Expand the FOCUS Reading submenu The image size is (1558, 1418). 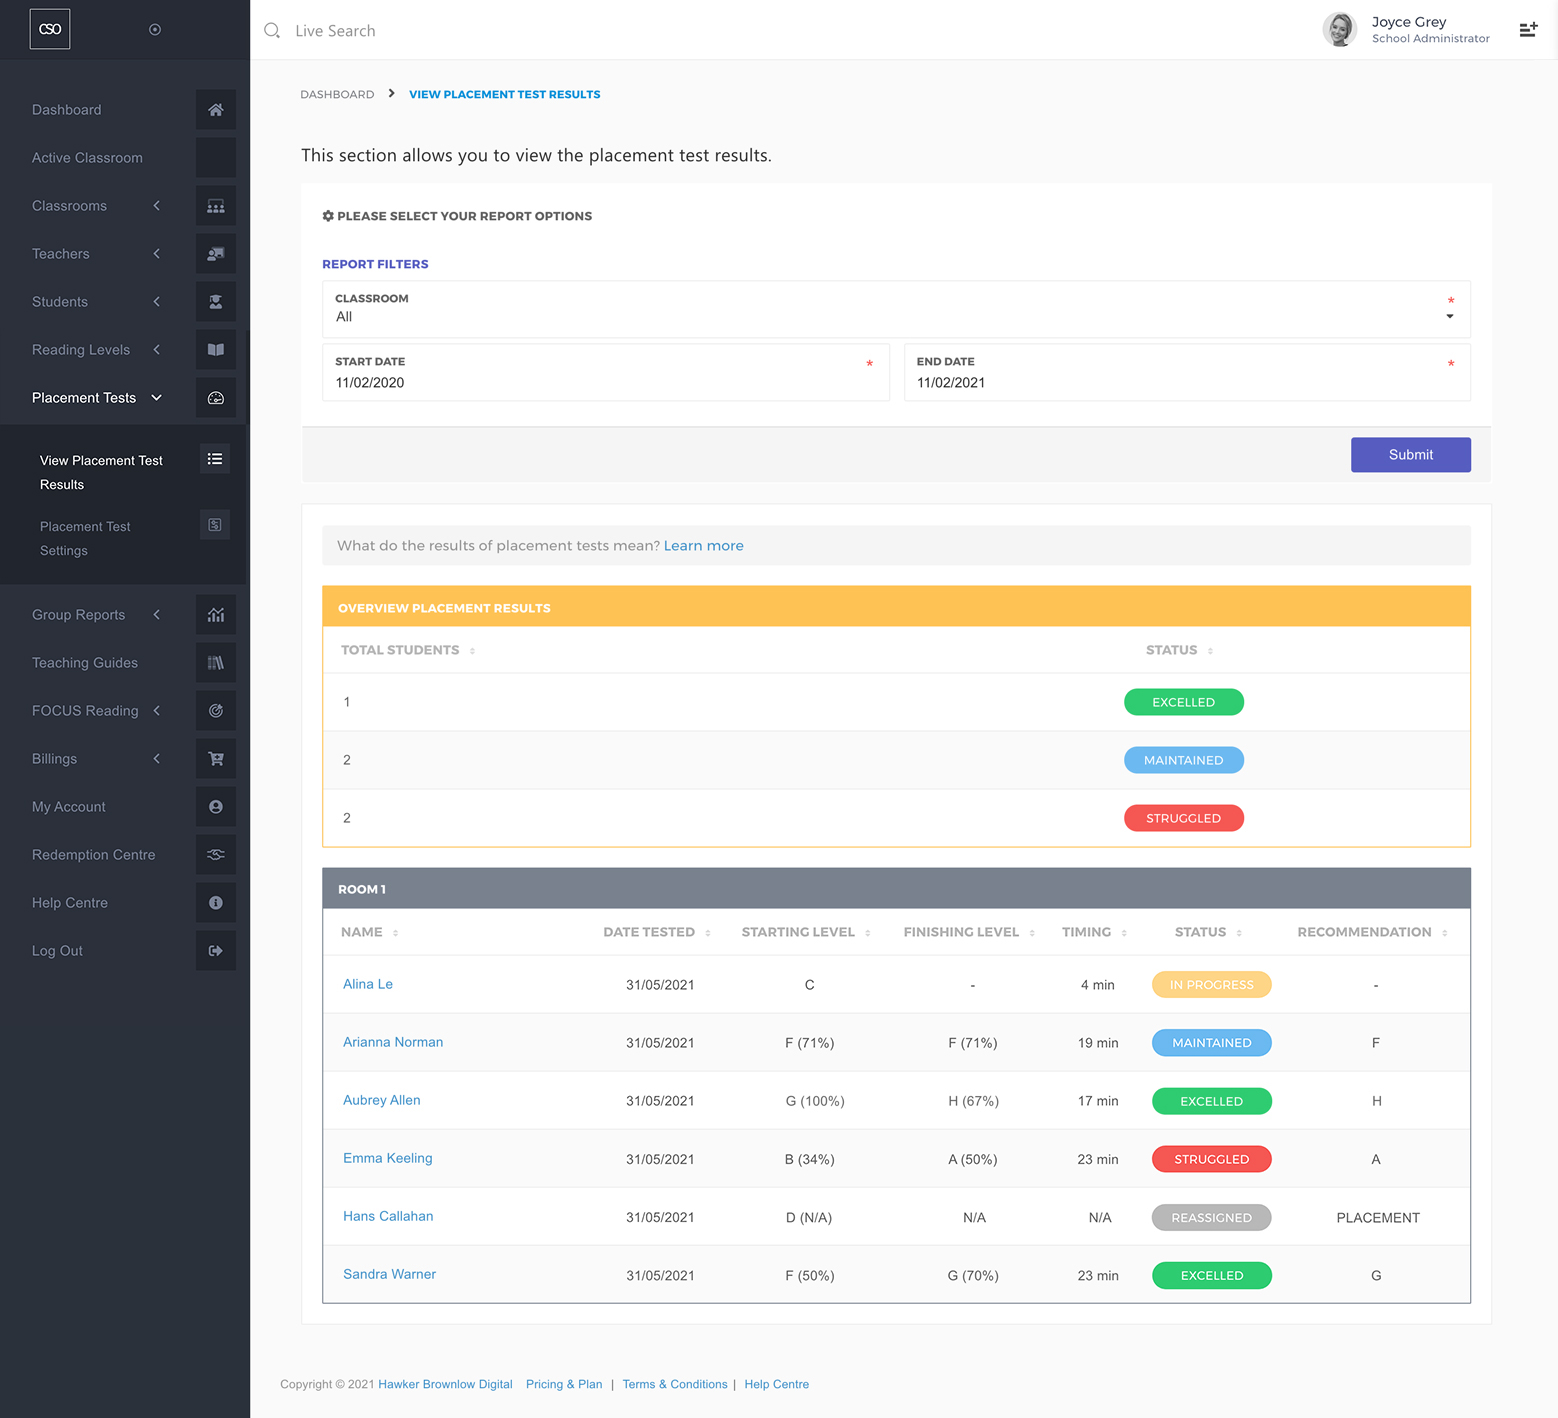[157, 711]
